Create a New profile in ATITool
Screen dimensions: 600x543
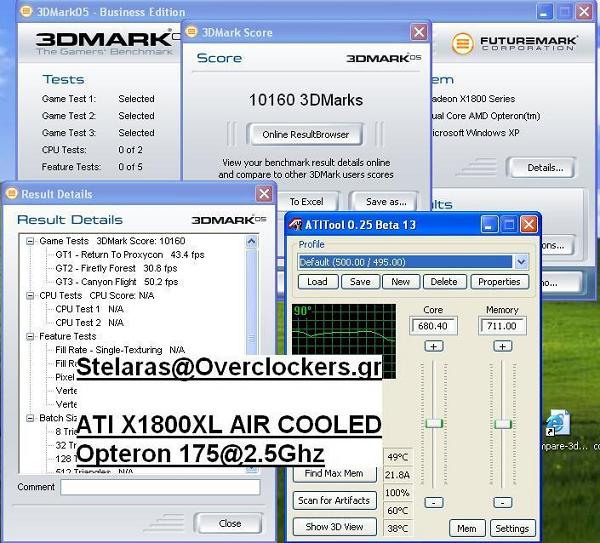[401, 282]
